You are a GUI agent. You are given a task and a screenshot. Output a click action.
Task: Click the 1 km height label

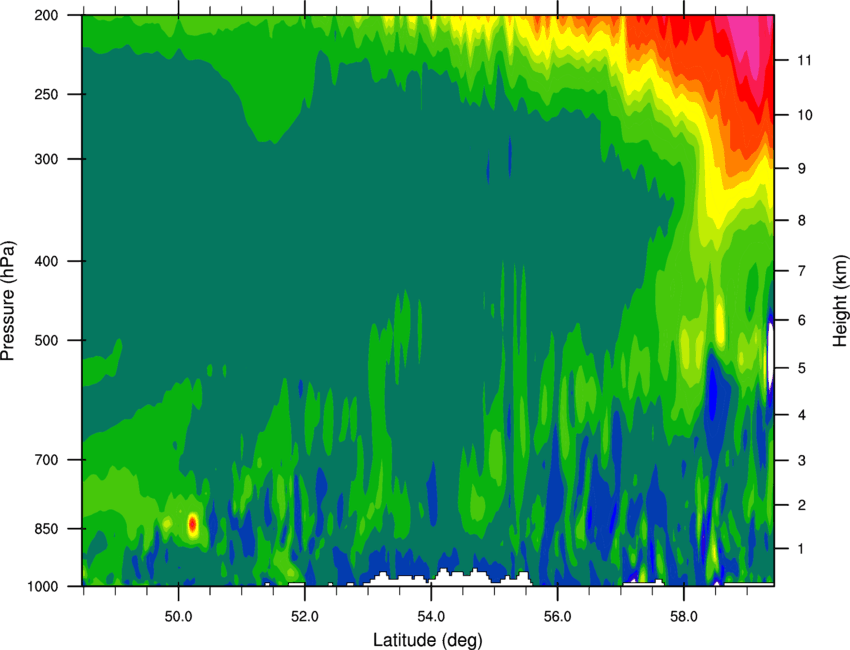pyautogui.click(x=801, y=549)
